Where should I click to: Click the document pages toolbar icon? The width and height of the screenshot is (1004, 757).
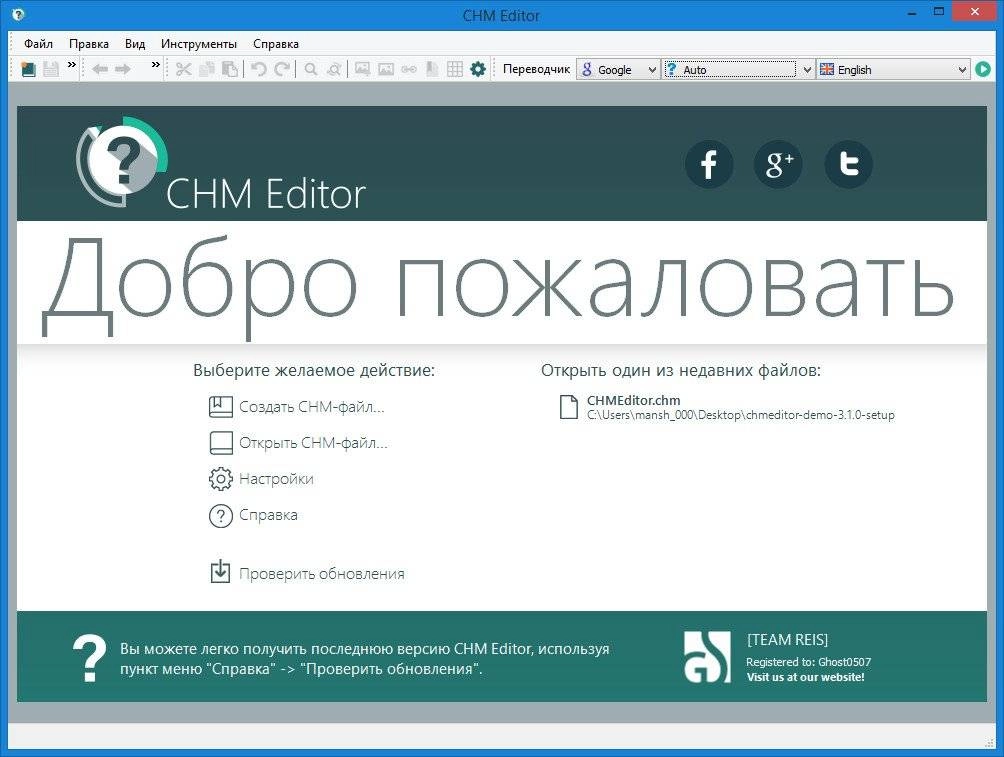tap(432, 69)
